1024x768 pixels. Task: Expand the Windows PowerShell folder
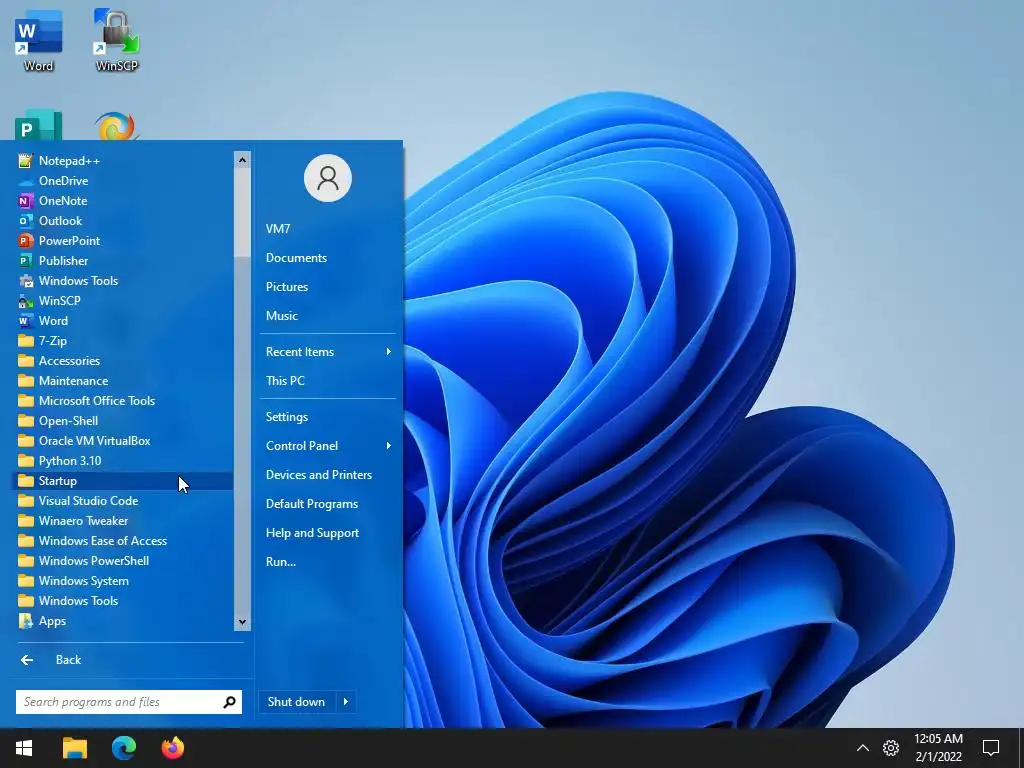point(123,561)
